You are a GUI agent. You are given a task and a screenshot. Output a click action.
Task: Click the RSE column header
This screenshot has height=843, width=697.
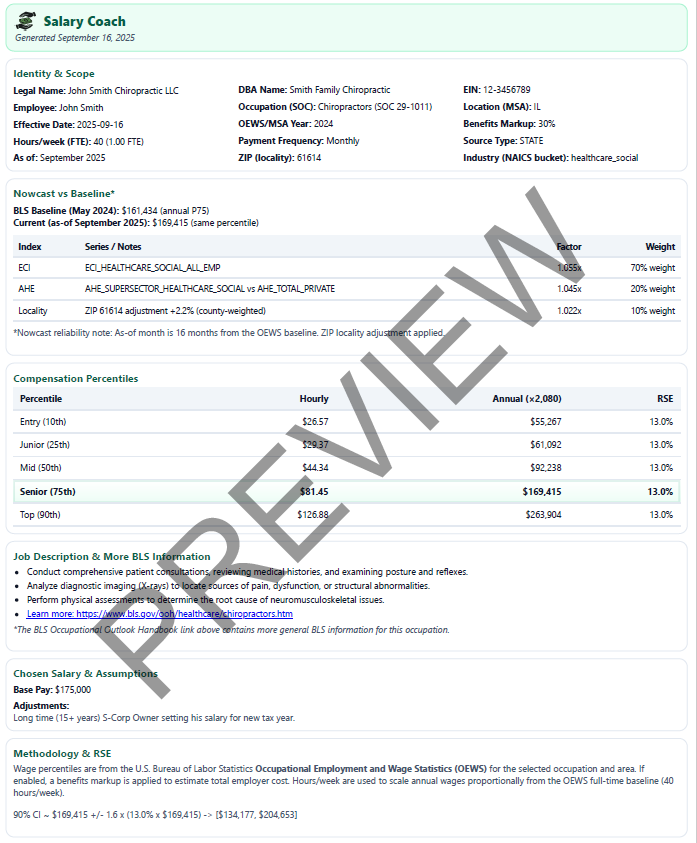pyautogui.click(x=665, y=399)
